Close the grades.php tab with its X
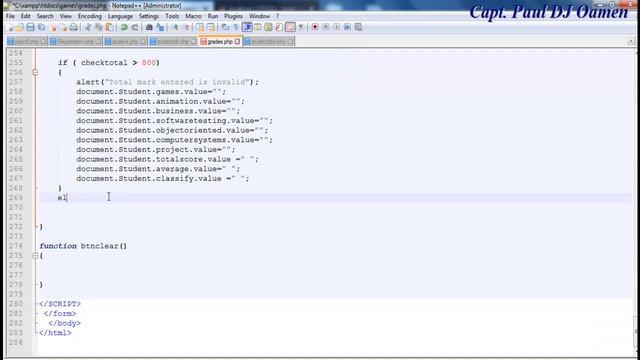The height and width of the screenshot is (360, 640). click(x=238, y=42)
